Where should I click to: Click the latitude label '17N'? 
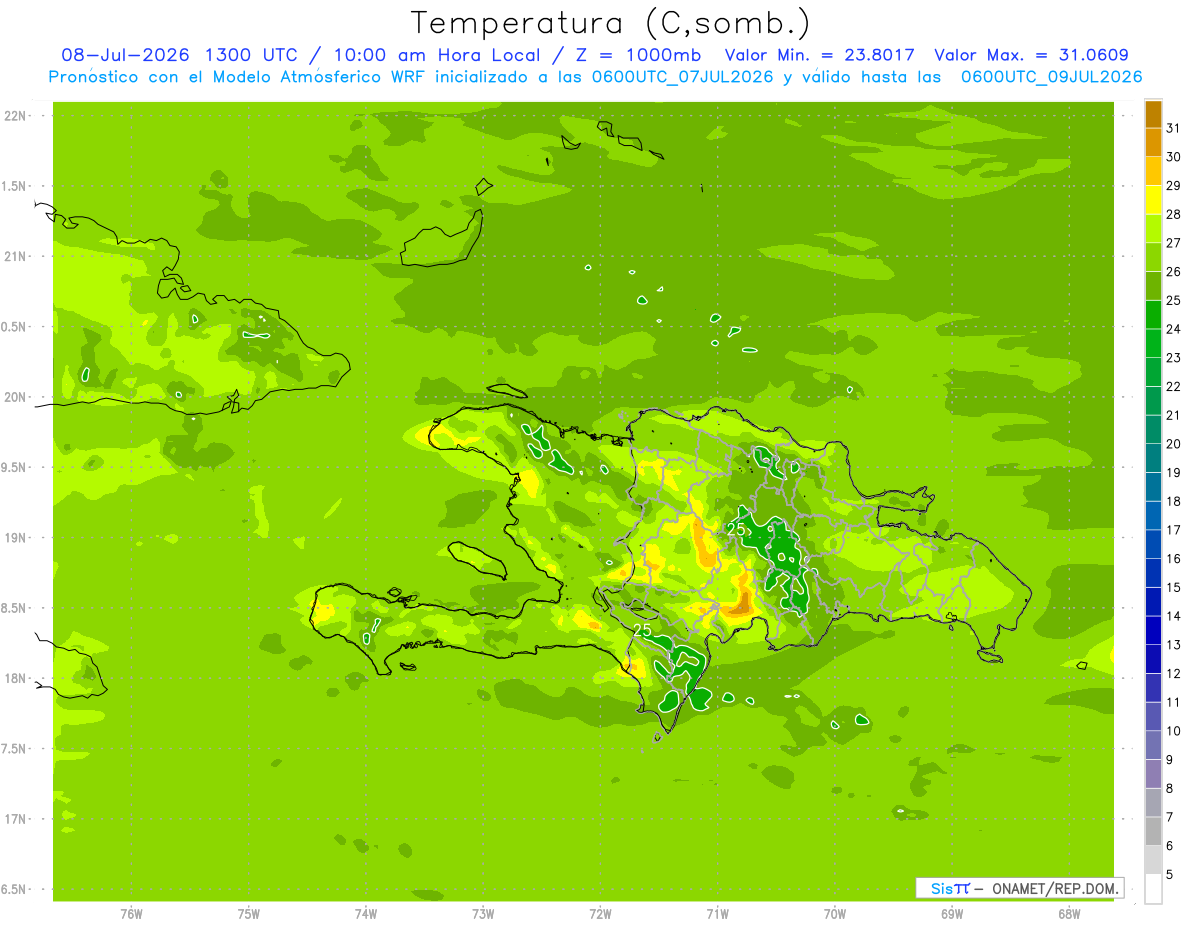pyautogui.click(x=15, y=819)
